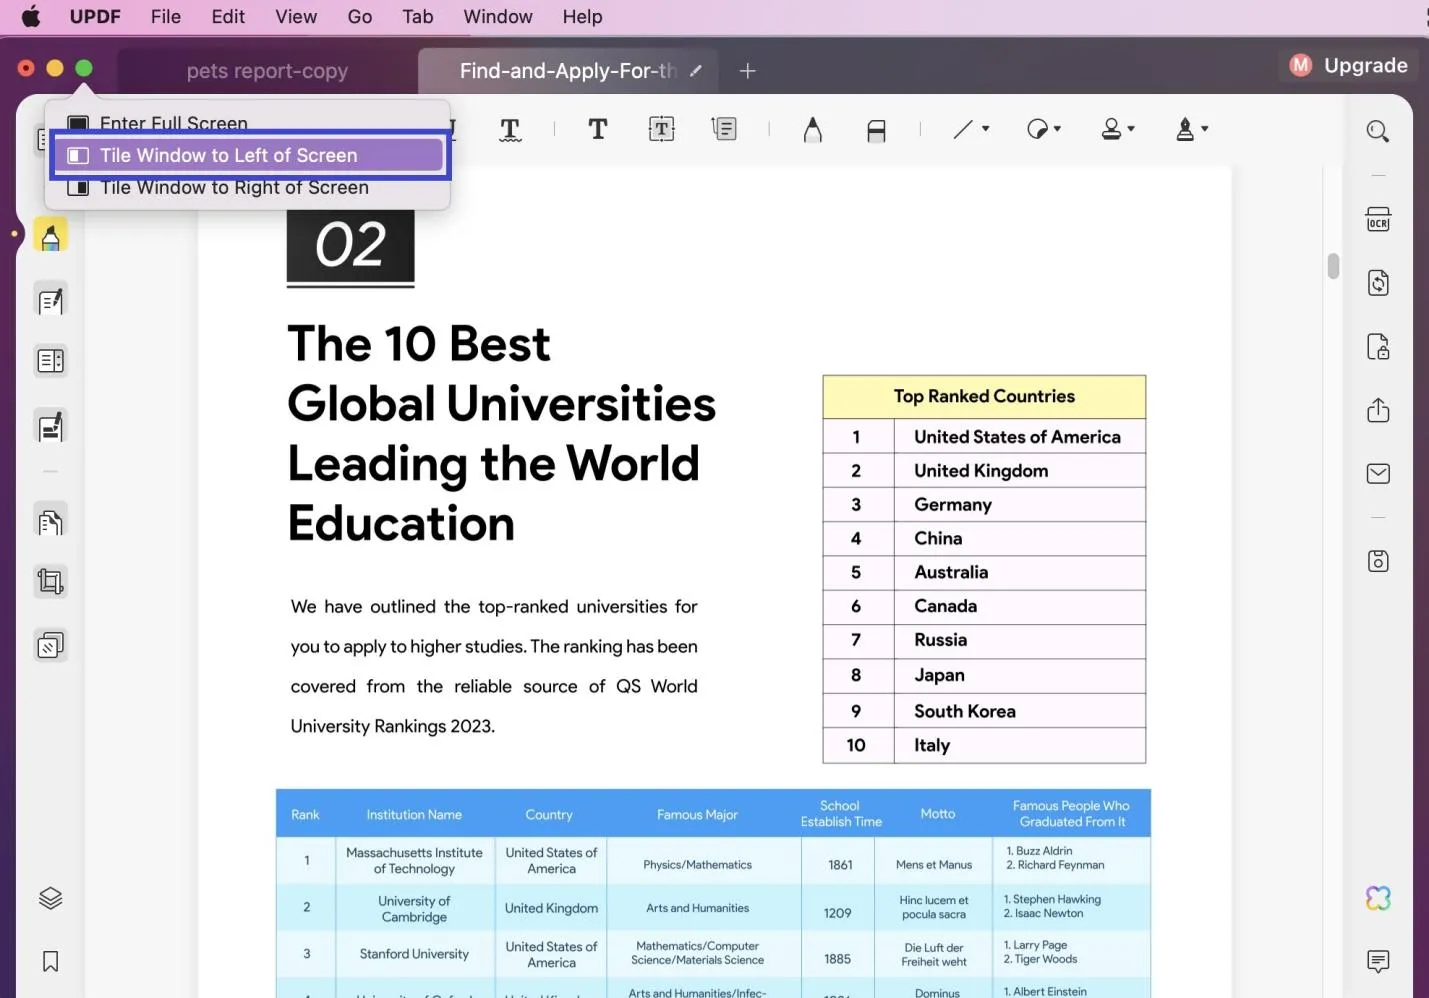
Task: Choose the squiggly underline text tool
Action: [x=510, y=130]
